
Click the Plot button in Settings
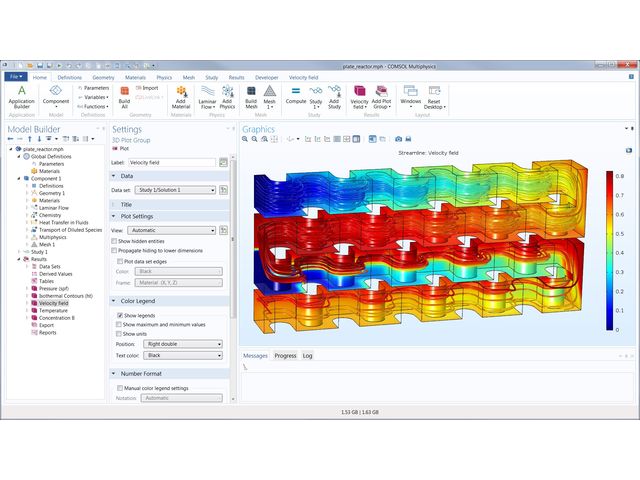click(x=122, y=148)
